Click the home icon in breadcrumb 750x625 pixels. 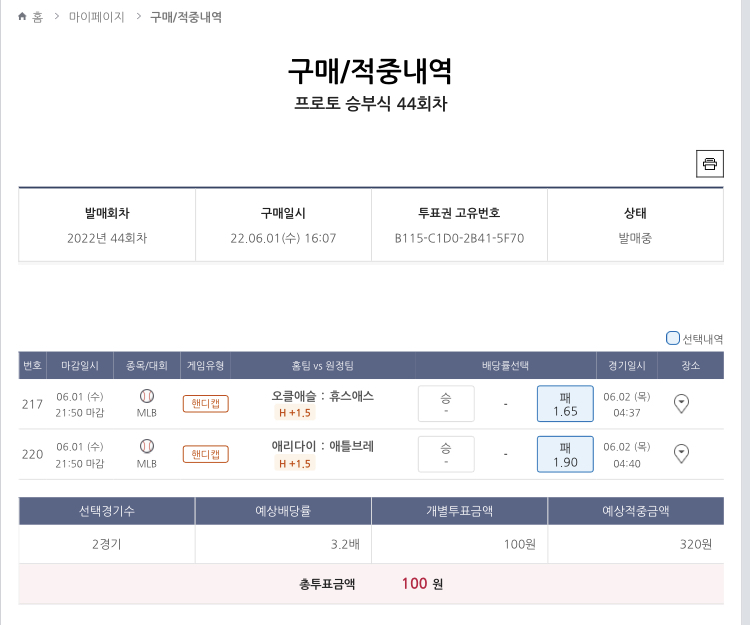pyautogui.click(x=22, y=17)
